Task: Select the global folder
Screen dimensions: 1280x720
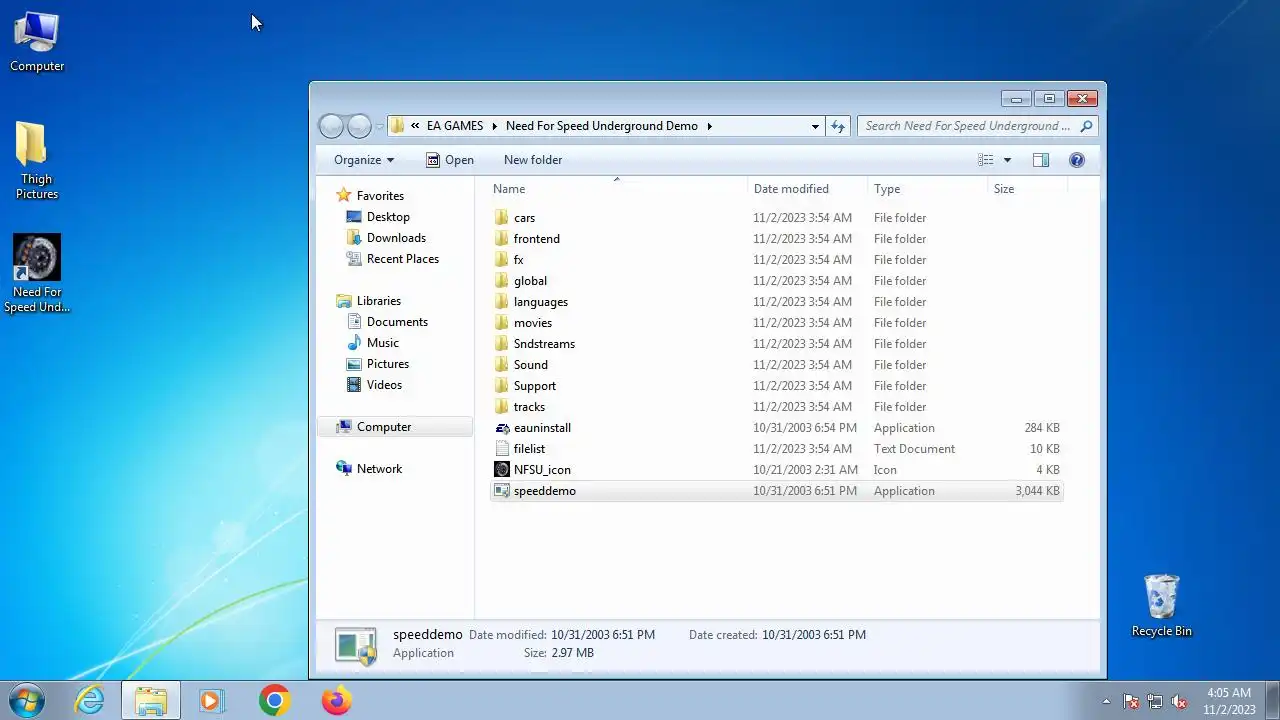Action: pyautogui.click(x=530, y=281)
